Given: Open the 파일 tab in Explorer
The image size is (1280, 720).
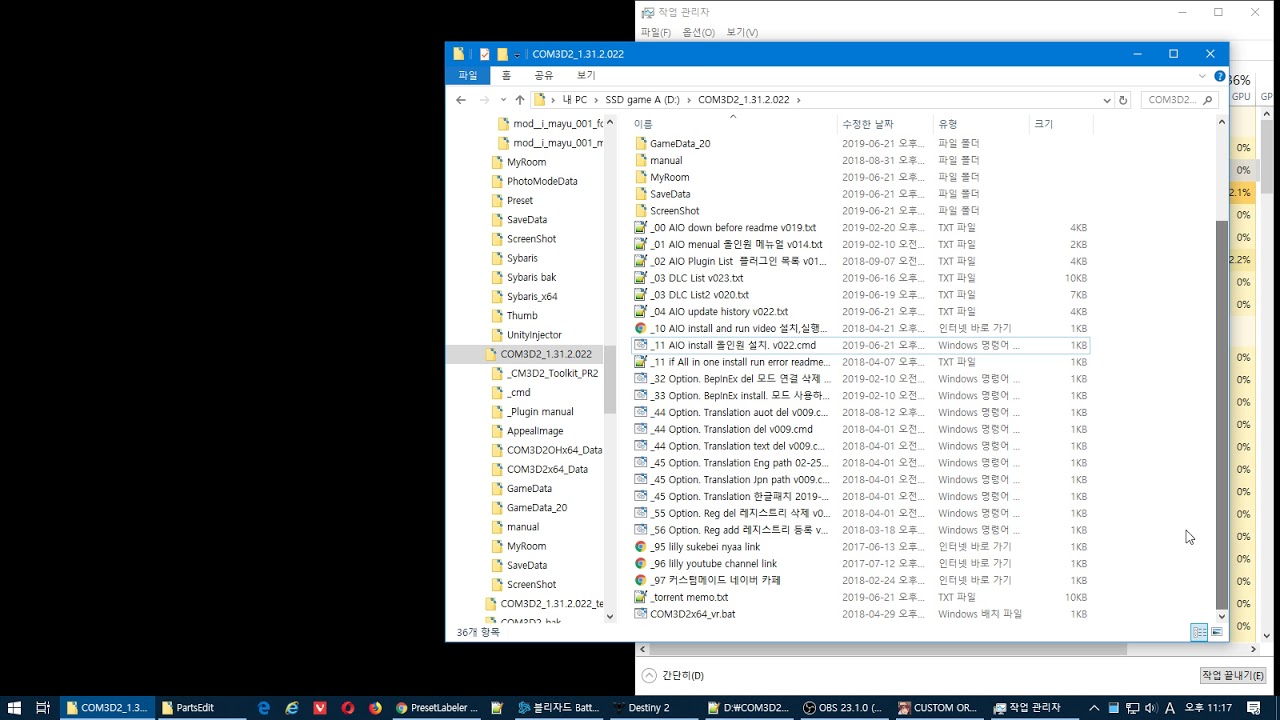Looking at the screenshot, I should coord(468,76).
